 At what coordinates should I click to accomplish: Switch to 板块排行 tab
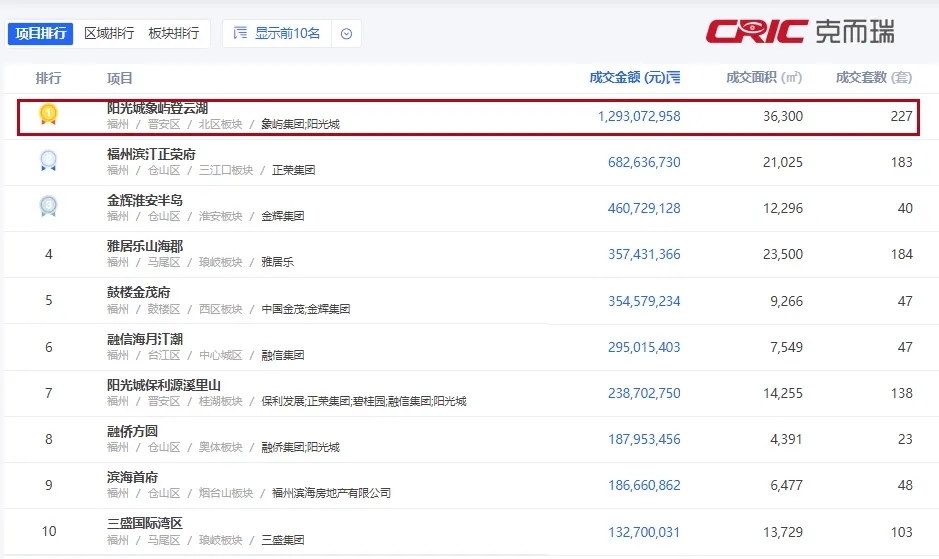click(174, 34)
